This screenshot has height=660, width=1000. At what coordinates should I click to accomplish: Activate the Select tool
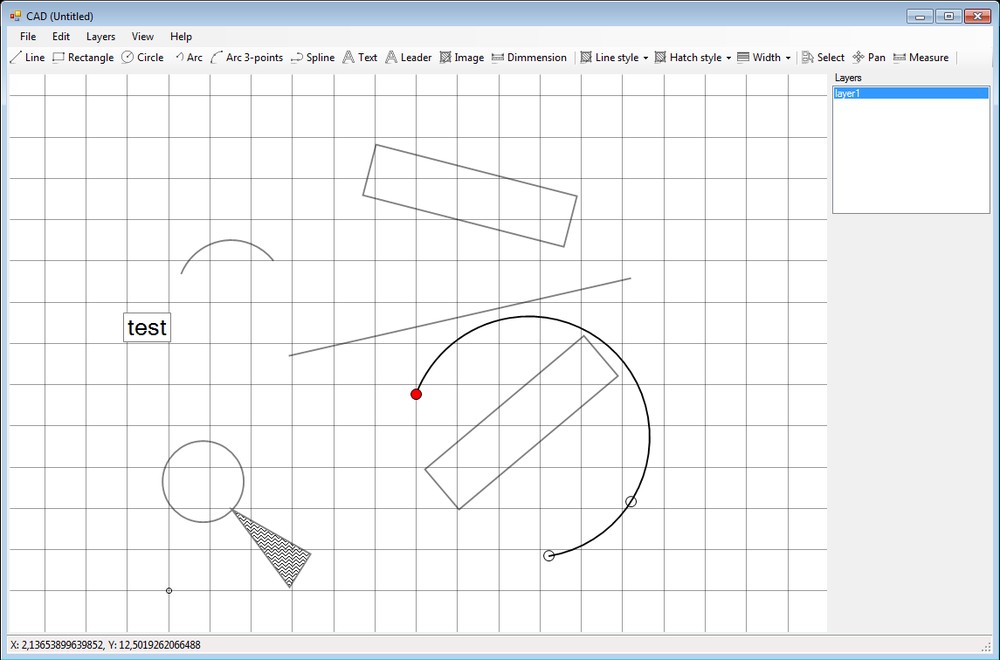click(x=823, y=57)
